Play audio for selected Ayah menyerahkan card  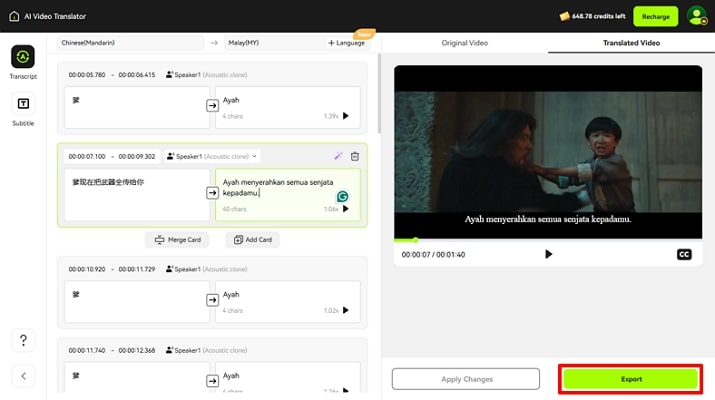click(346, 209)
